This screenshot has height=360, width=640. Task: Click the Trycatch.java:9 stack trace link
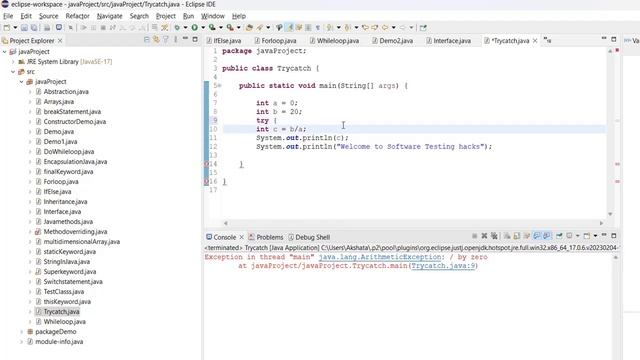tap(443, 266)
